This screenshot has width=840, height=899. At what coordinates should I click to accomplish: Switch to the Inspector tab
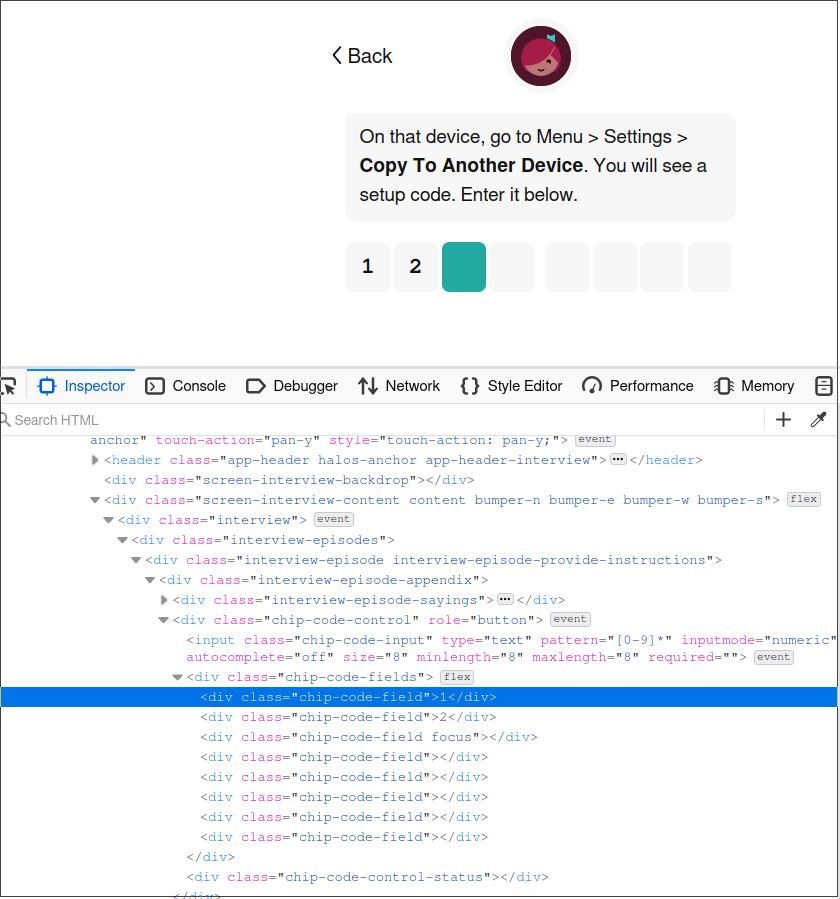click(x=82, y=386)
